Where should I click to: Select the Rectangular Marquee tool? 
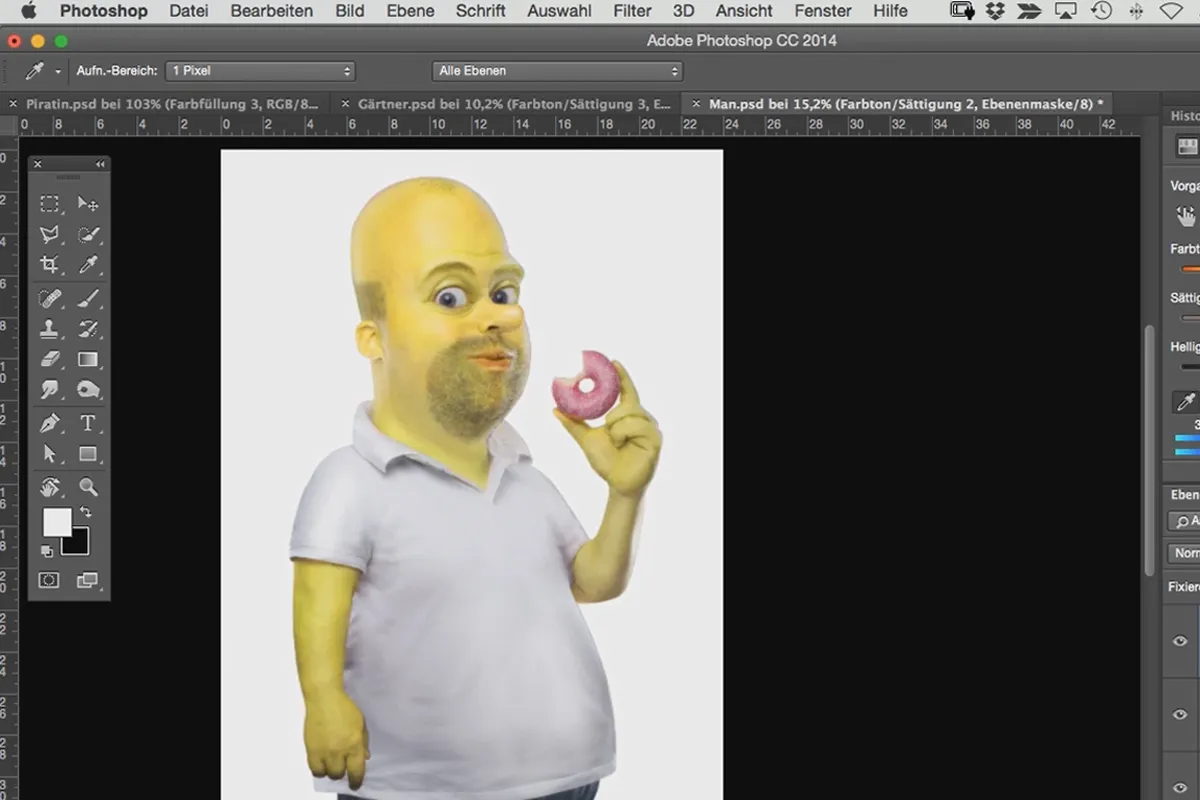click(x=49, y=204)
